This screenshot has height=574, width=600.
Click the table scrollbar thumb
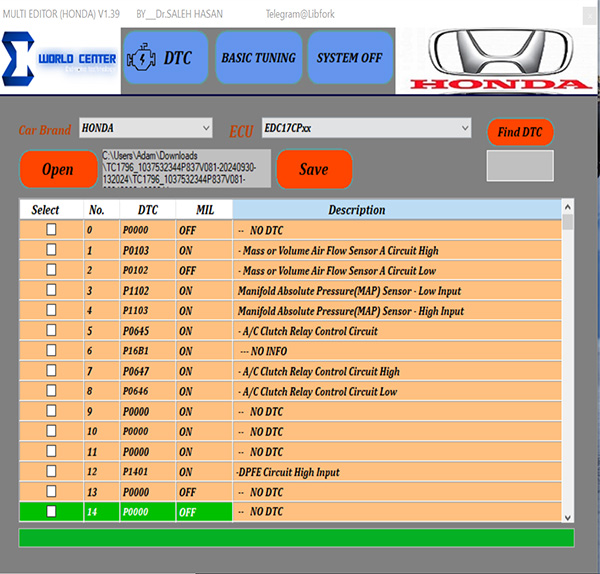[568, 222]
